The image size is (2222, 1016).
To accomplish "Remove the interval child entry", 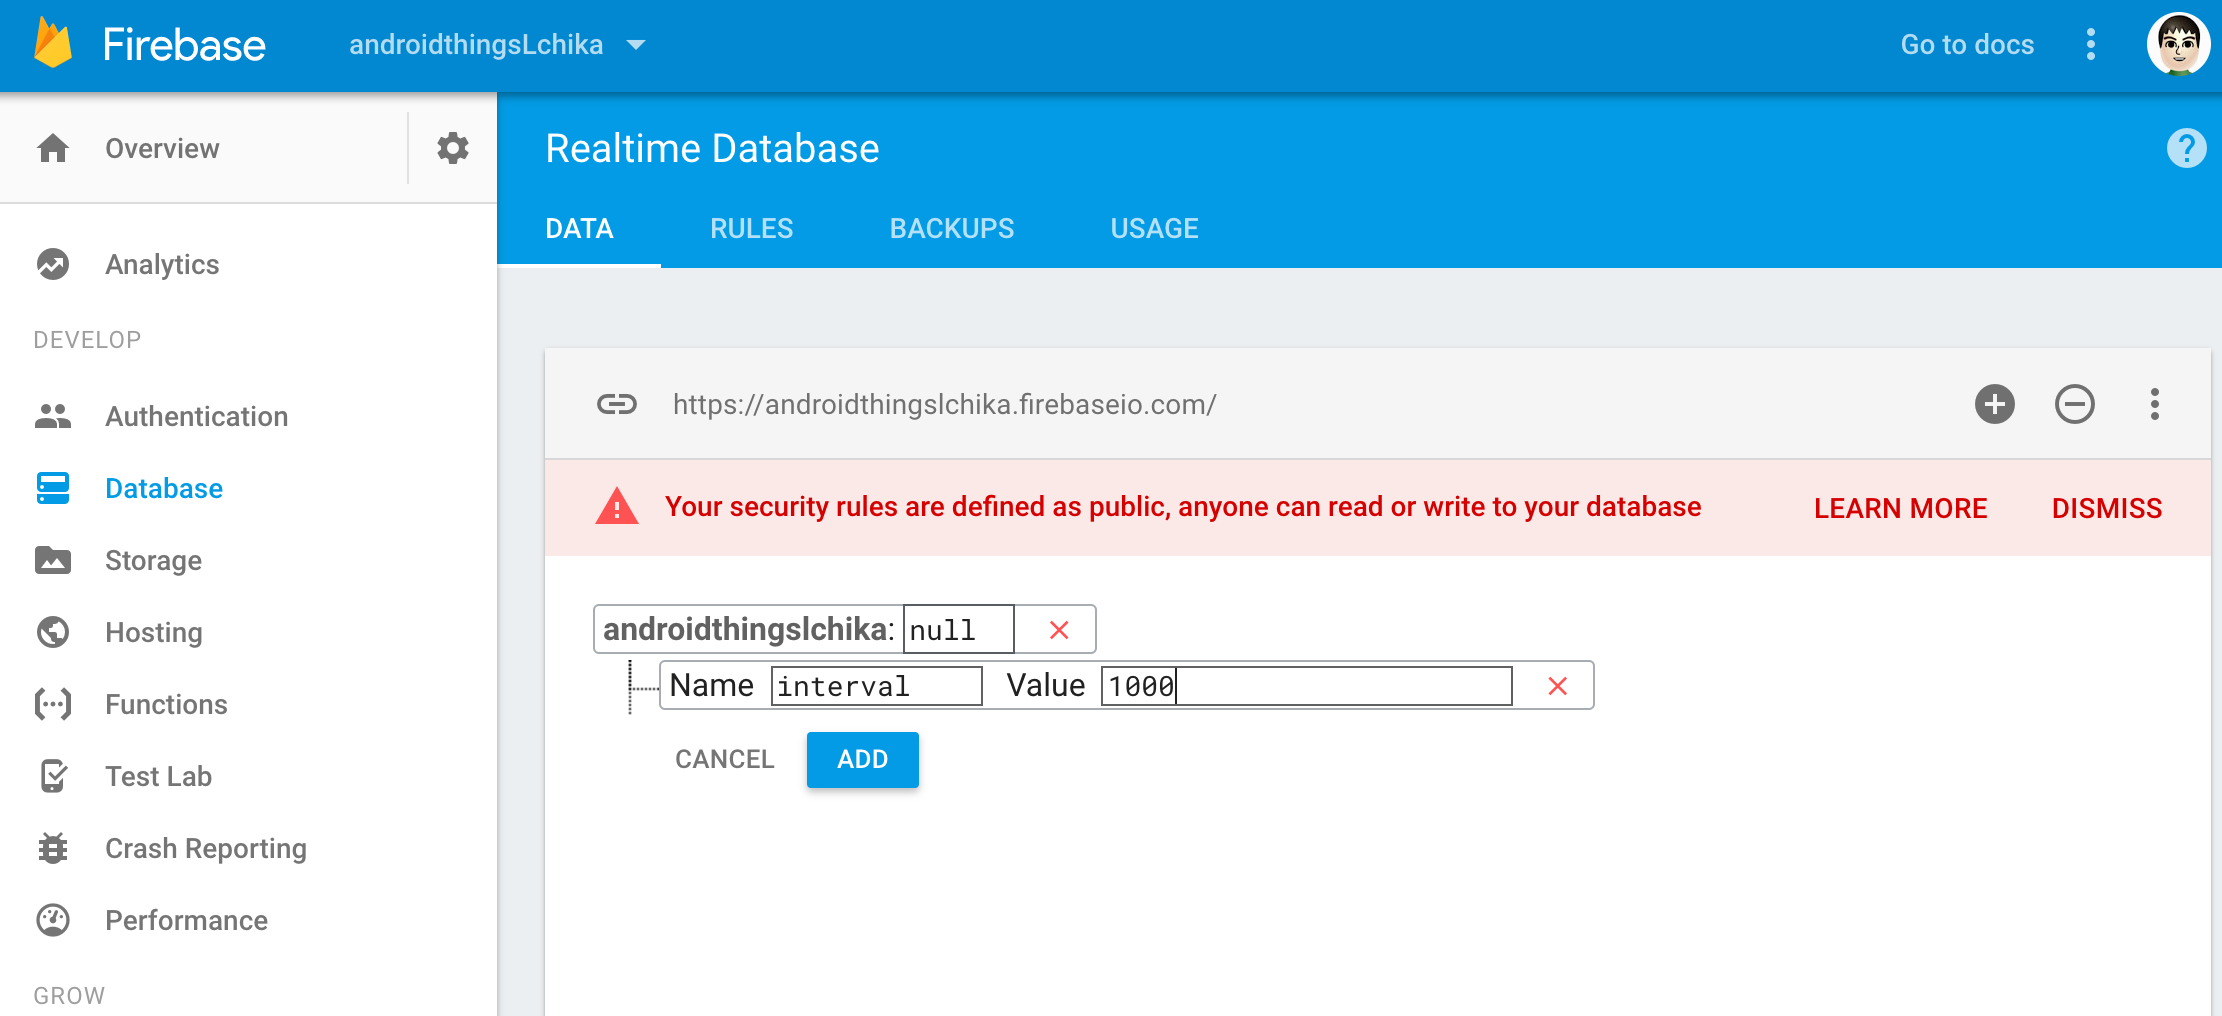I will pyautogui.click(x=1557, y=686).
